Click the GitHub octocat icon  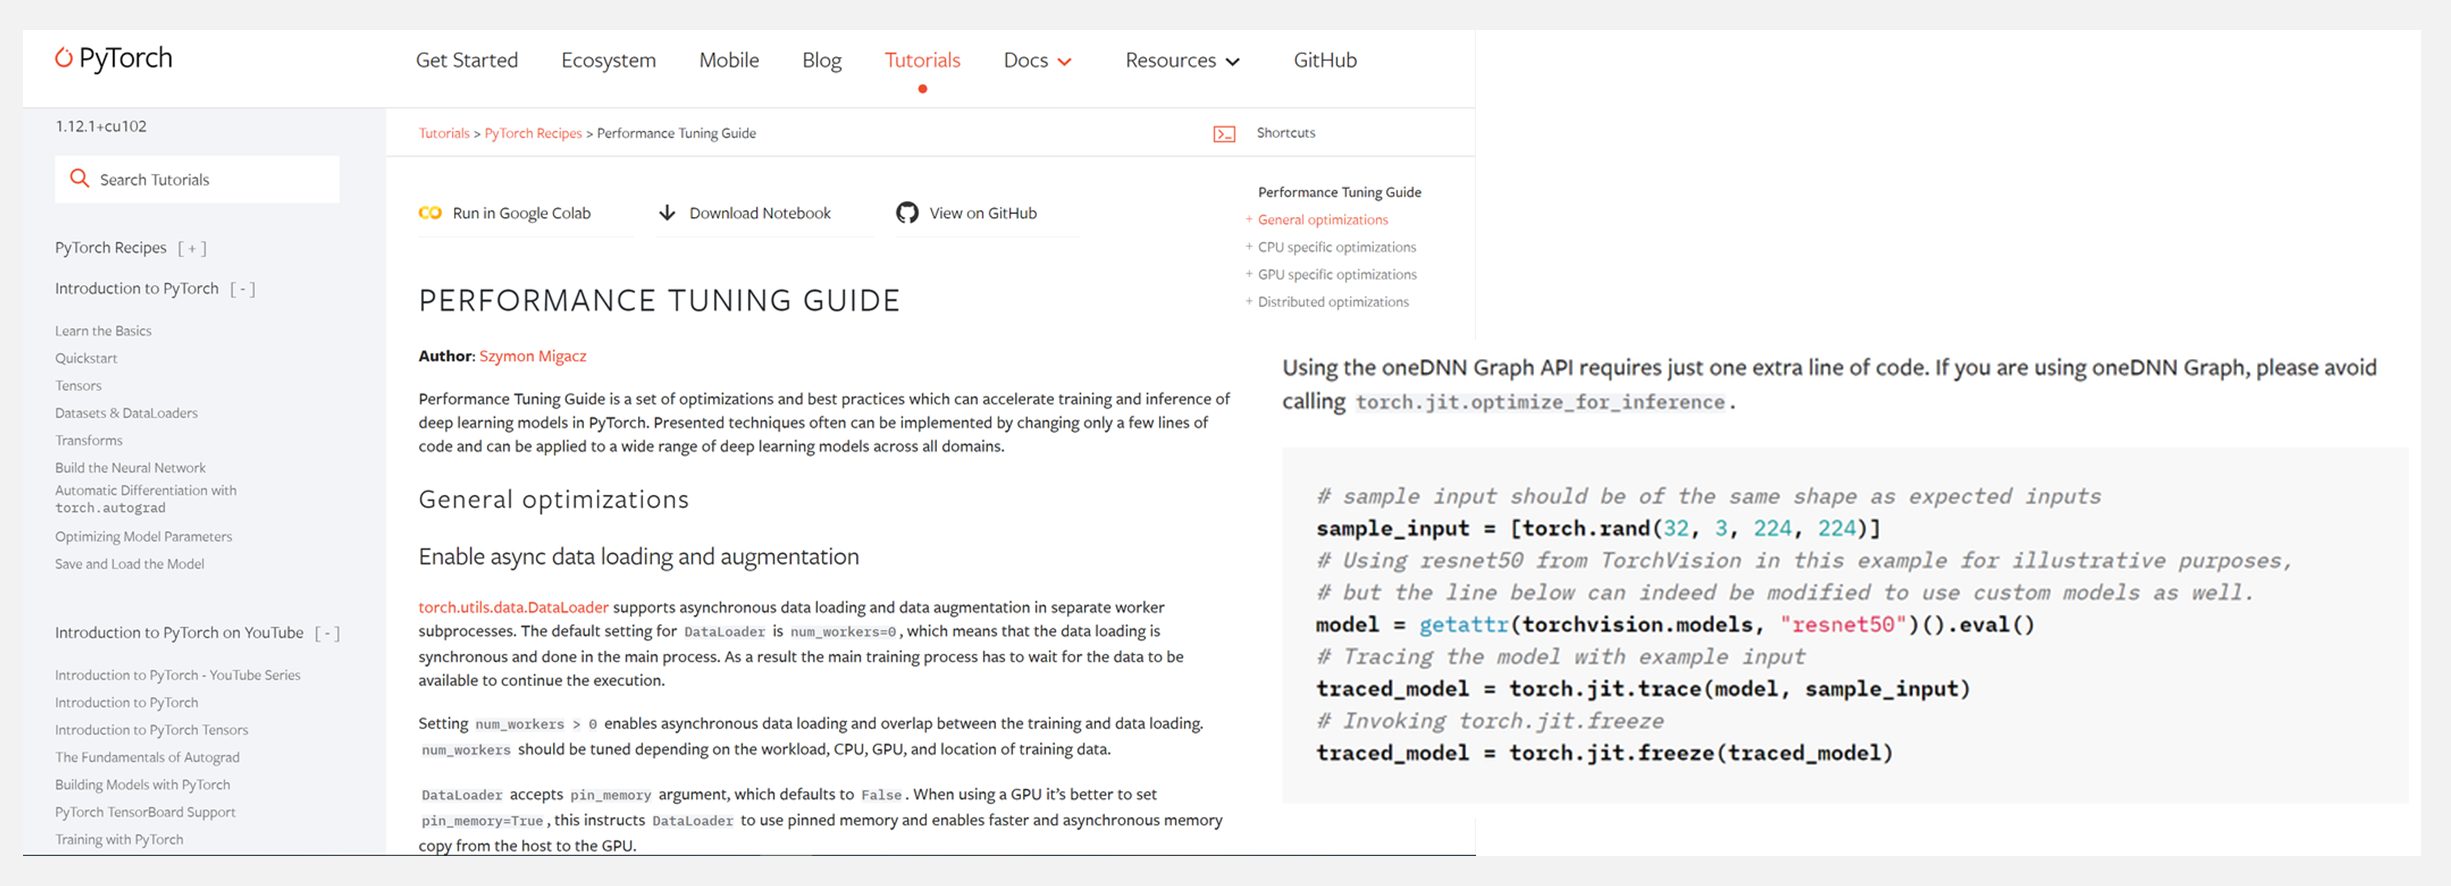point(907,212)
